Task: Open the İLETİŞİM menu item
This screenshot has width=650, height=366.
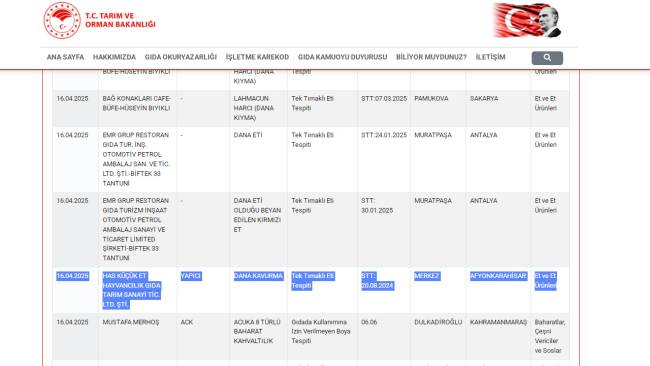Action: click(x=490, y=57)
